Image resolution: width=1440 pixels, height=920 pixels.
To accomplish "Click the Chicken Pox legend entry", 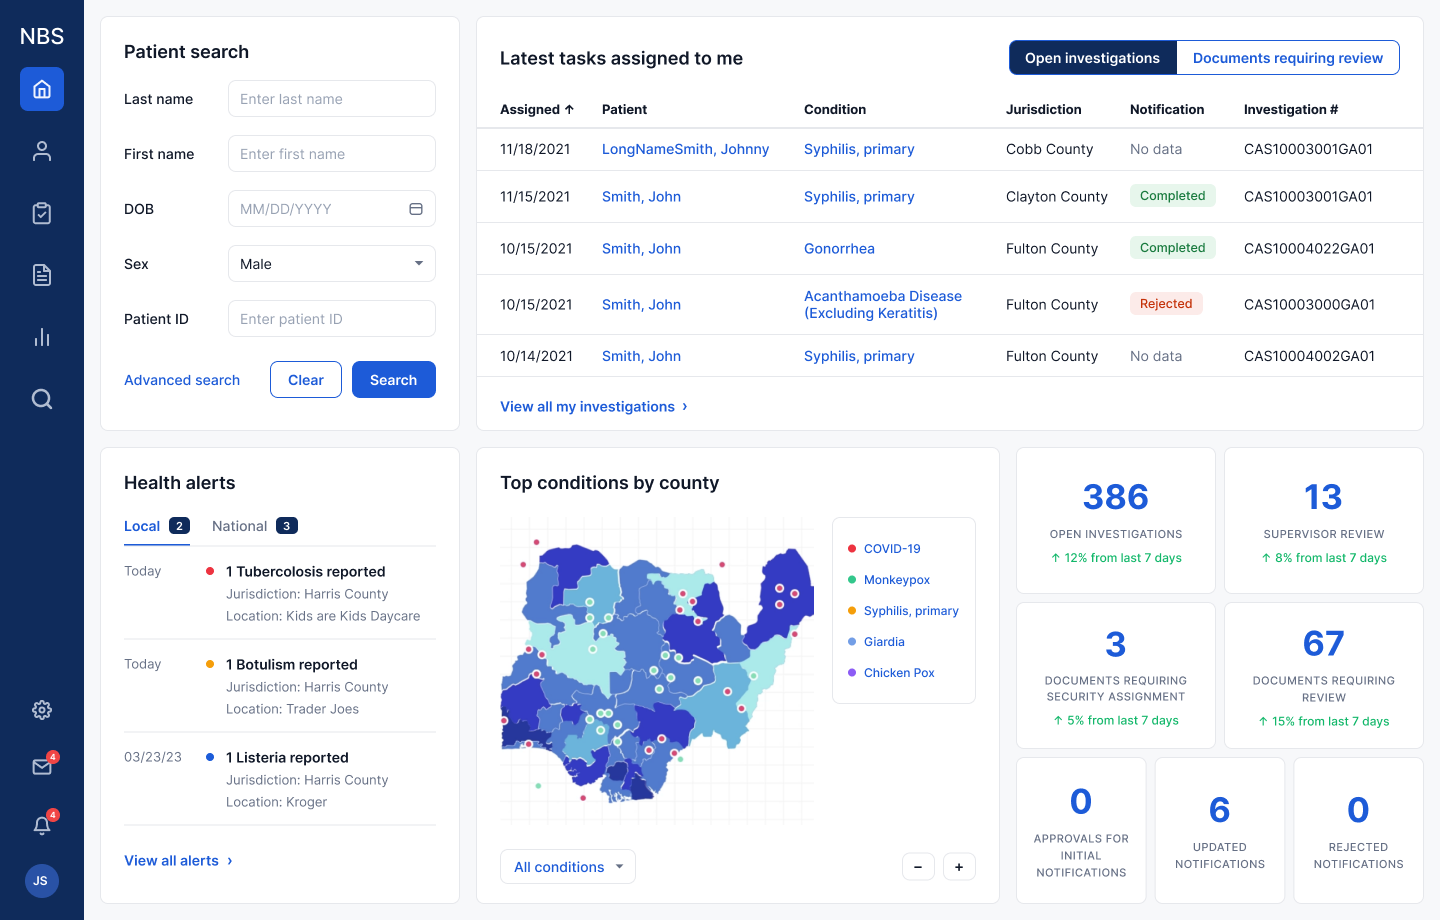I will 891,673.
